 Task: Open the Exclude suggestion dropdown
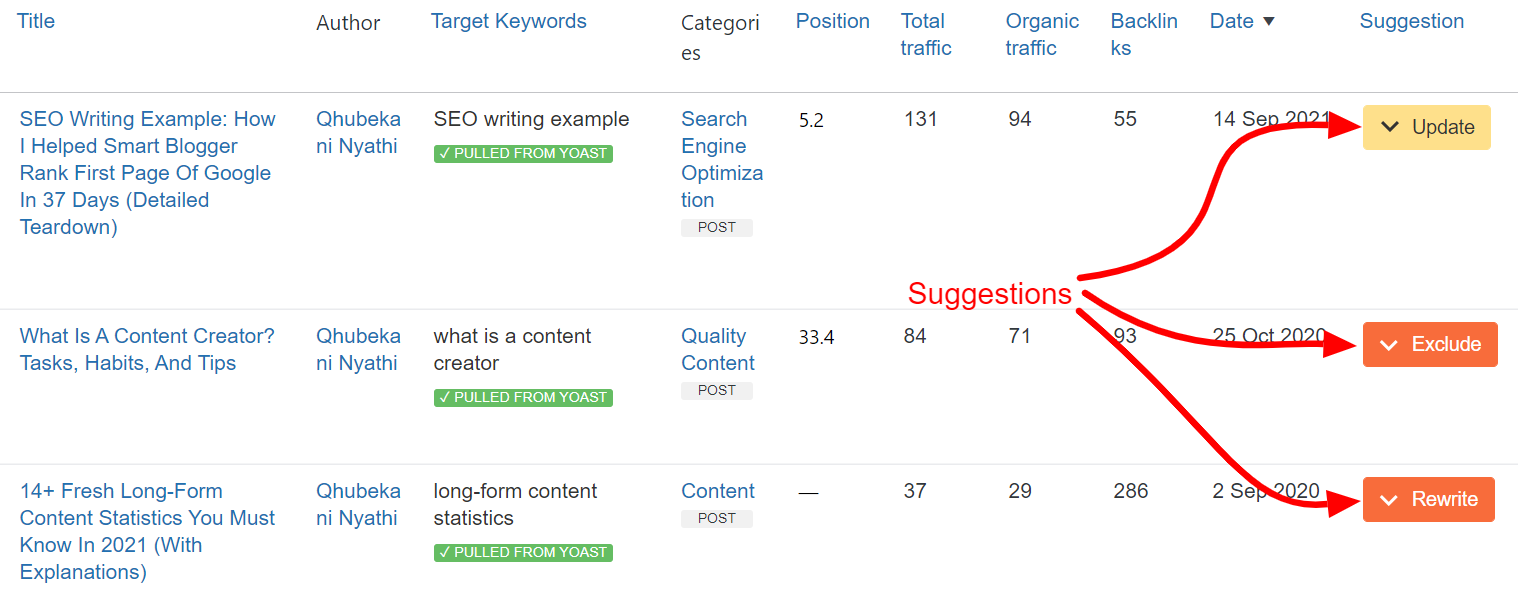[x=1430, y=344]
